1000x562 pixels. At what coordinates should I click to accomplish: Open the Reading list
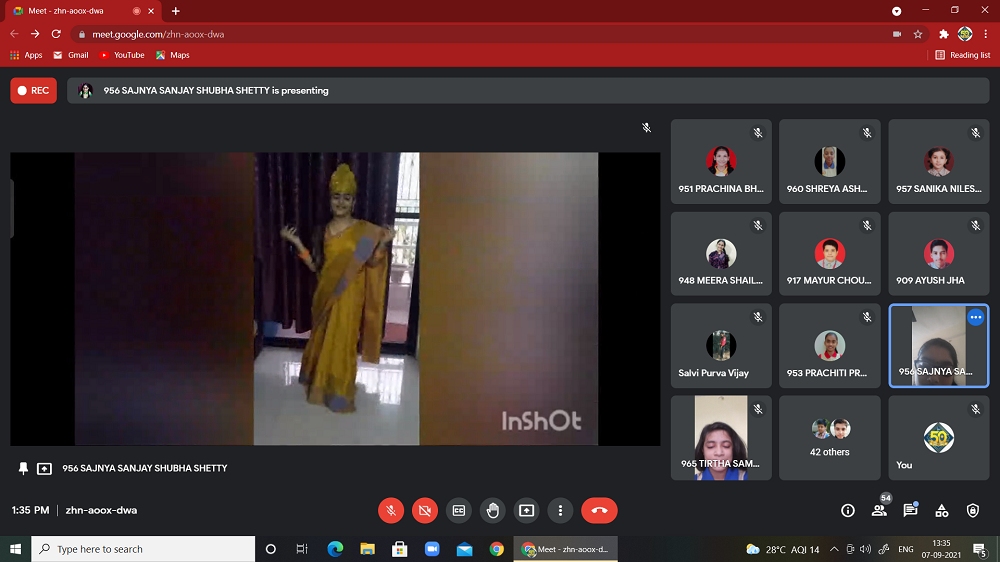tap(963, 55)
